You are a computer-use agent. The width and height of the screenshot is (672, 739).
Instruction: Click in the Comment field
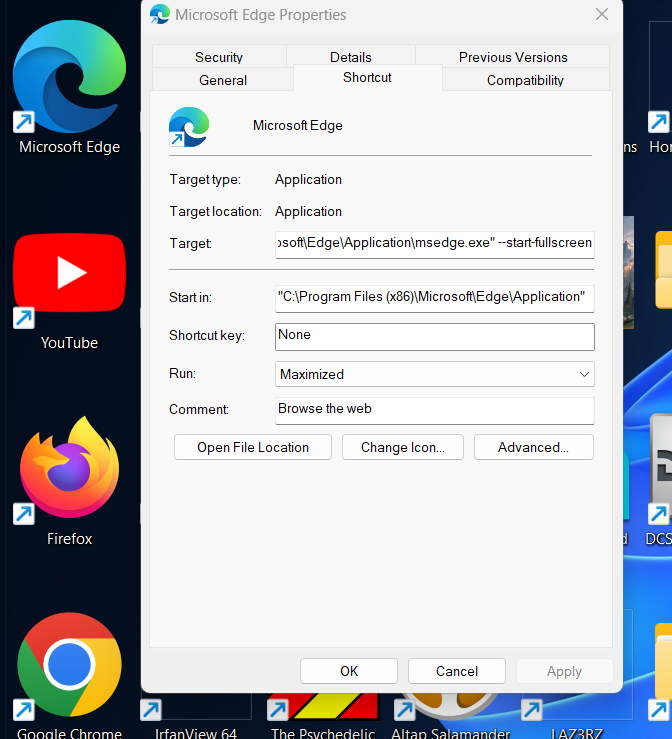(x=434, y=411)
